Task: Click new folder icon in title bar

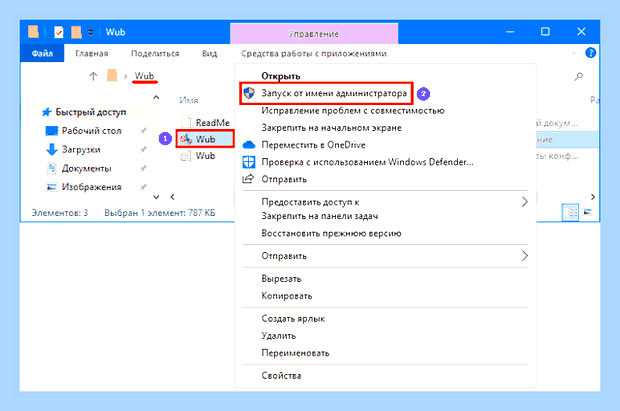Action: click(76, 32)
